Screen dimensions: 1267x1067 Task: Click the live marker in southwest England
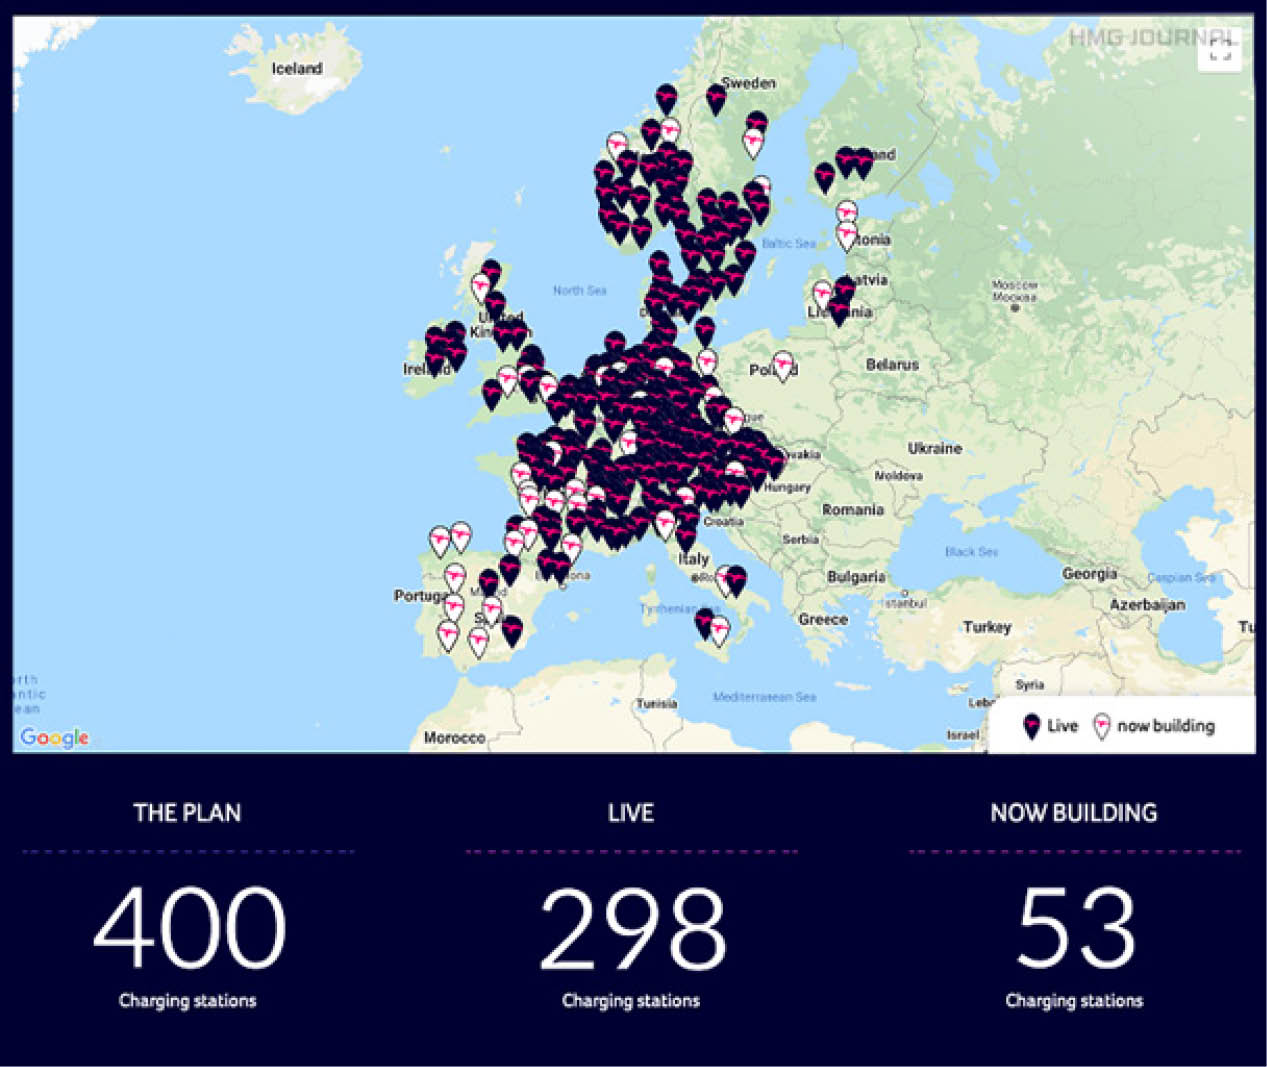[x=491, y=393]
